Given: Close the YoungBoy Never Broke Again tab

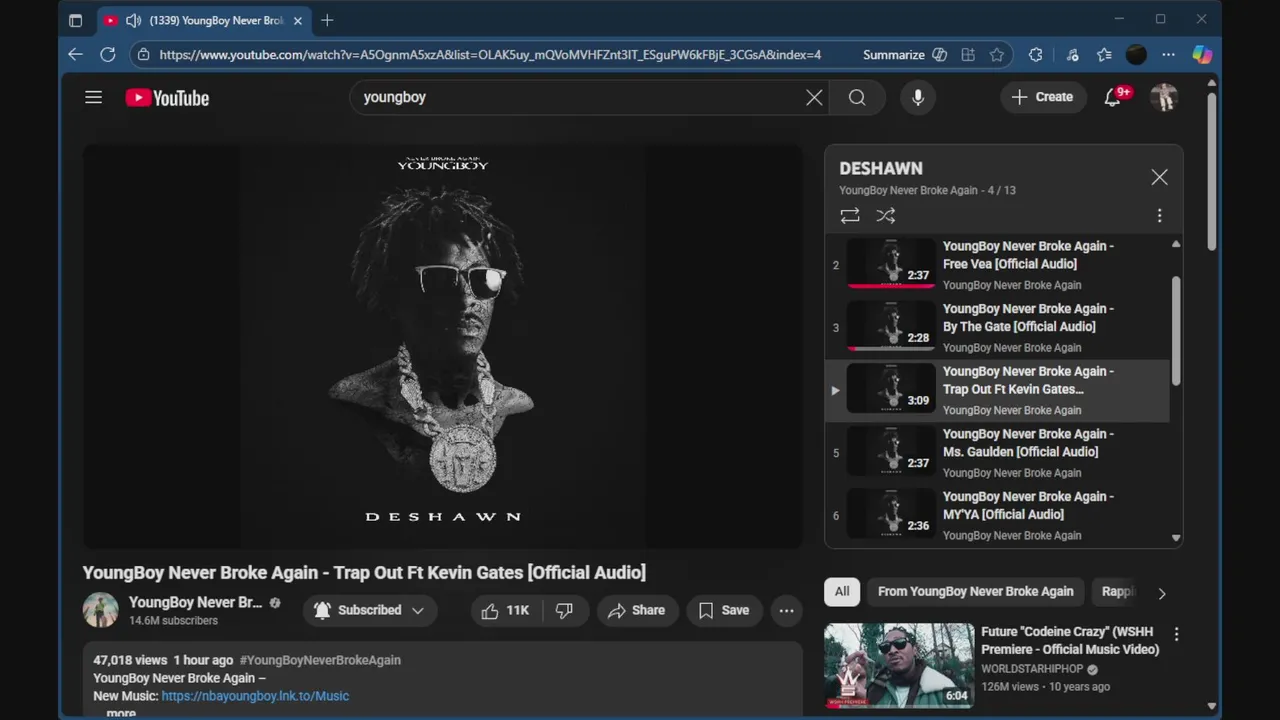Looking at the screenshot, I should click(297, 20).
